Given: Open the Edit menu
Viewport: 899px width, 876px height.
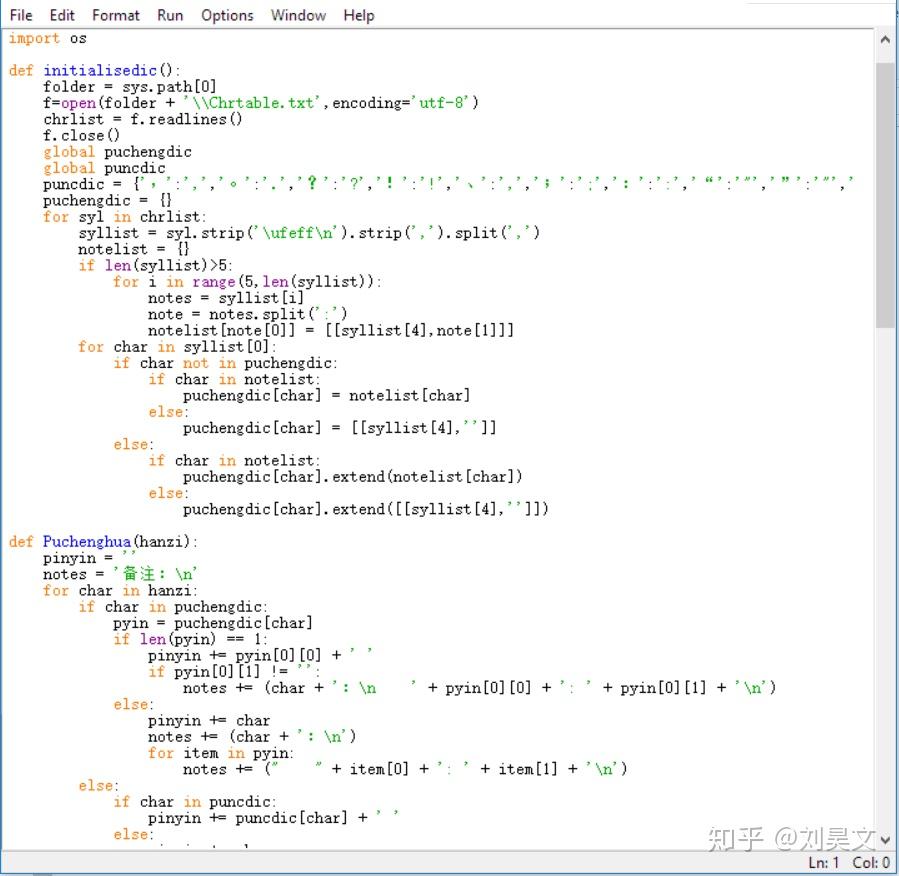Looking at the screenshot, I should click(62, 15).
